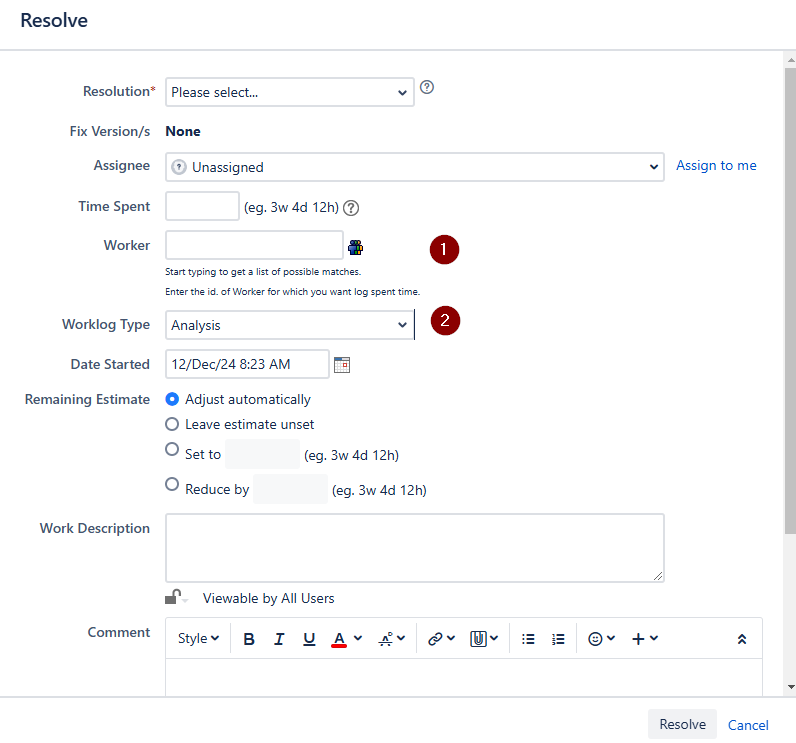Viewport: 796px width, 743px height.
Task: Toggle bold formatting in comment editor
Action: [x=249, y=639]
